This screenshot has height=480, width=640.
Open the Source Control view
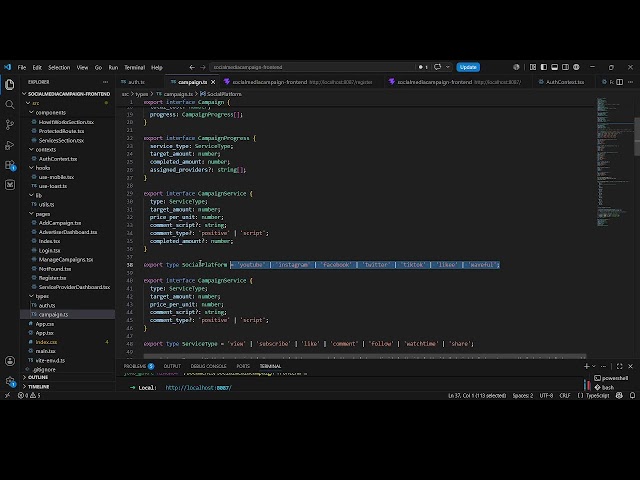pos(10,124)
